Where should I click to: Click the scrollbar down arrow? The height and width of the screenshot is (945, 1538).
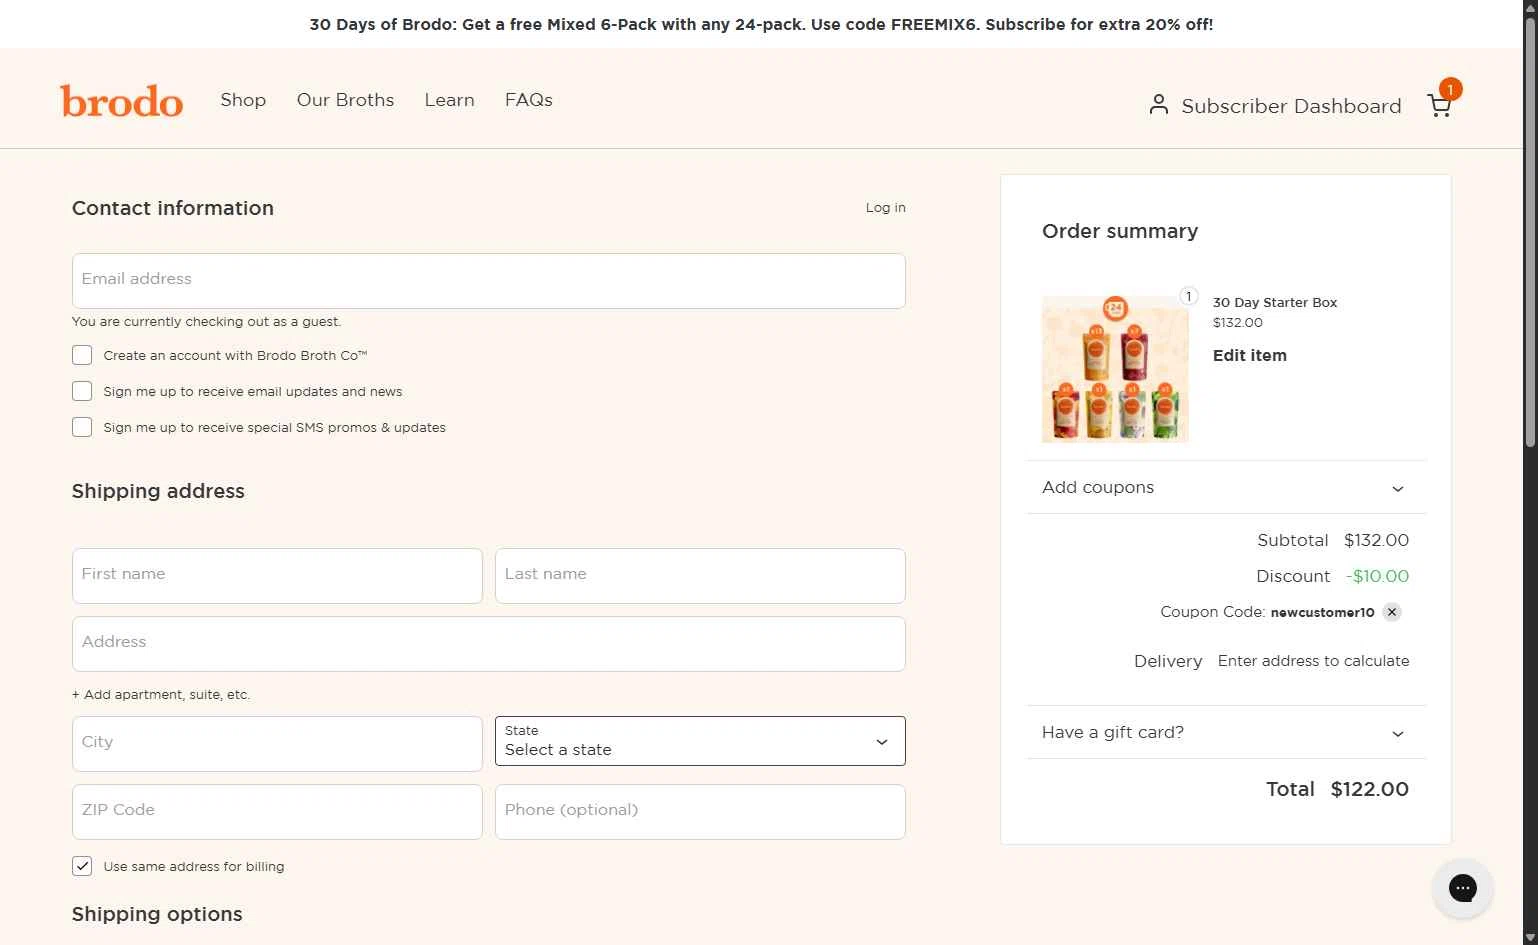click(1530, 937)
